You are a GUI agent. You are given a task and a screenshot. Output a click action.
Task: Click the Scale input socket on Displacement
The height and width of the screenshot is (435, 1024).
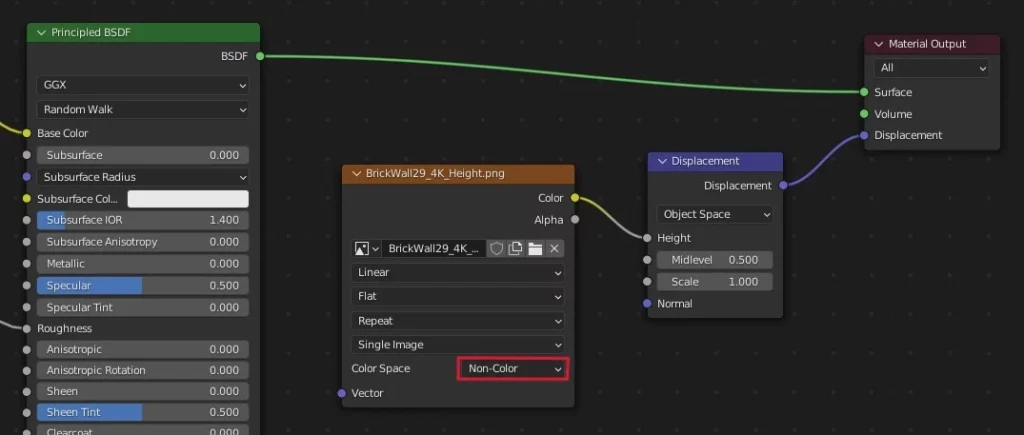(647, 282)
